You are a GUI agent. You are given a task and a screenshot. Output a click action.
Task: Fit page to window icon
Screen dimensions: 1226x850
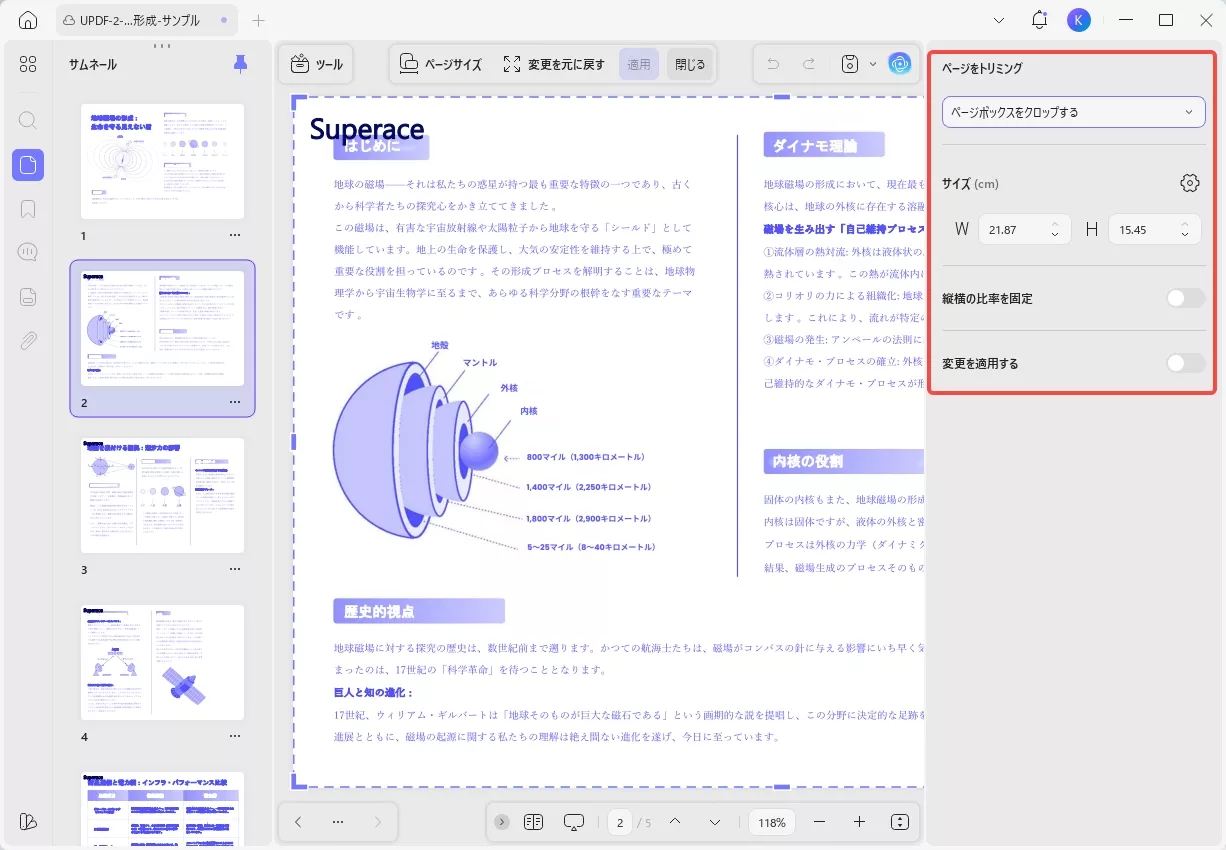coord(900,822)
